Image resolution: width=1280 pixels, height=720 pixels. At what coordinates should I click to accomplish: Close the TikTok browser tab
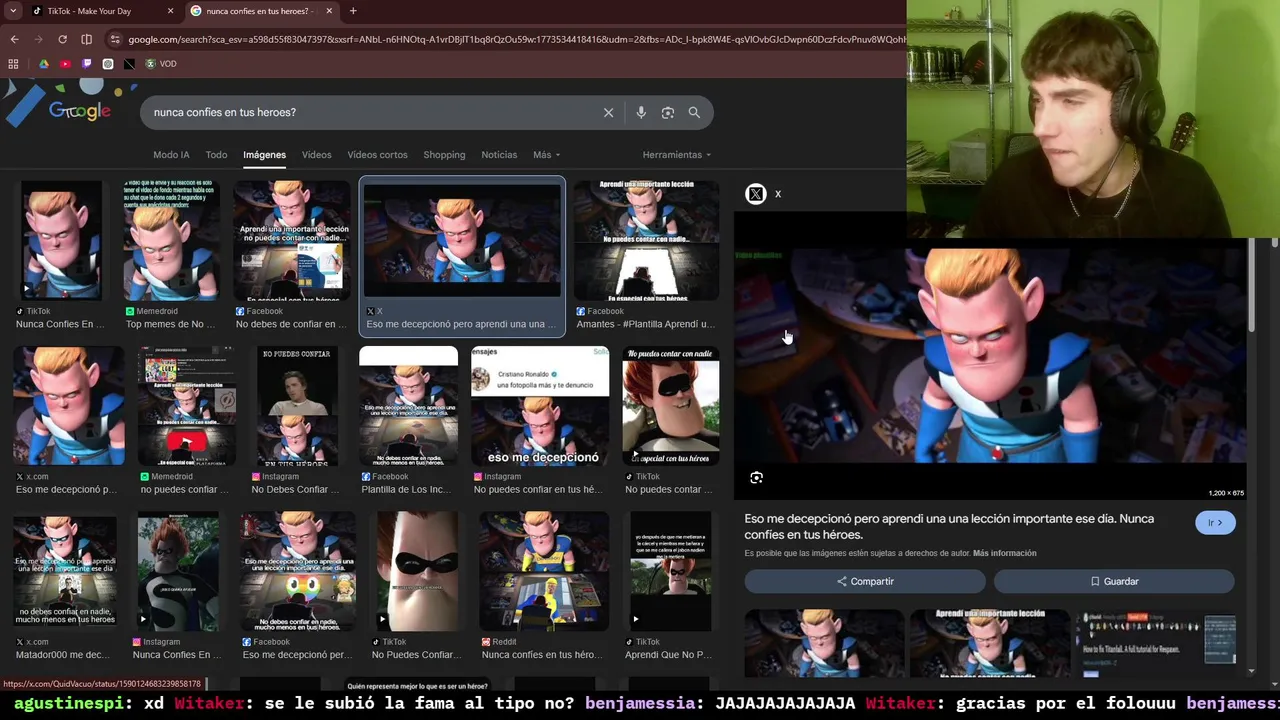(170, 11)
